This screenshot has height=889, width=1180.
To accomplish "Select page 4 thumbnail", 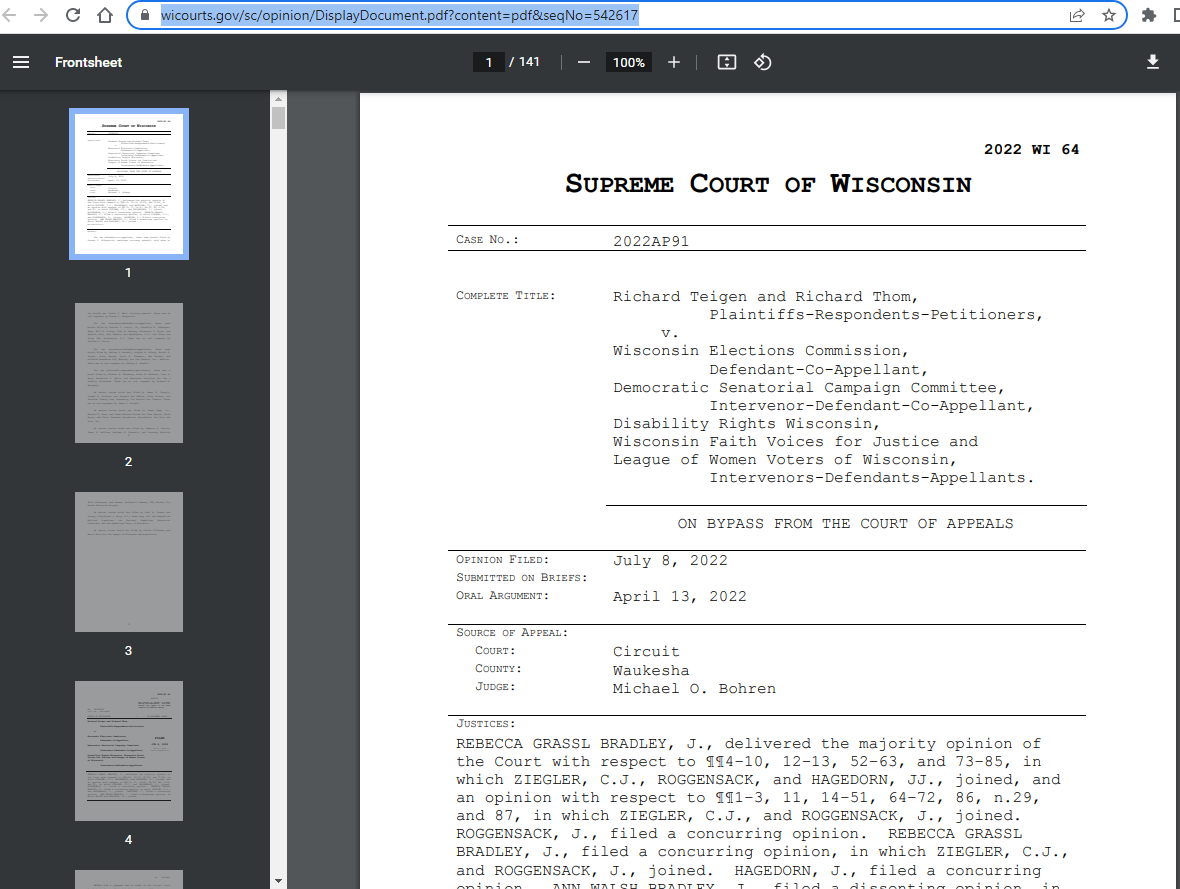I will (x=128, y=751).
